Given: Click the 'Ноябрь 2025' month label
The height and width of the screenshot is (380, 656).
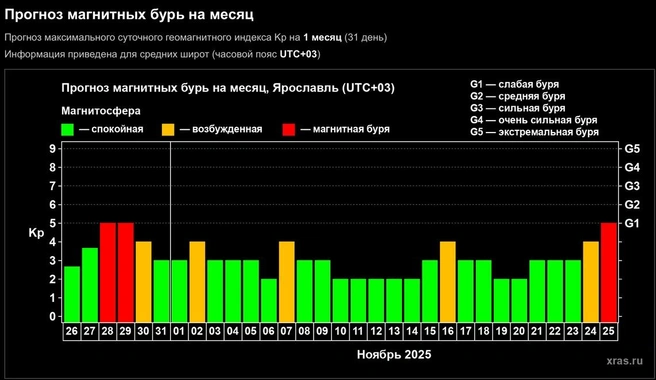Looking at the screenshot, I should pos(394,355).
